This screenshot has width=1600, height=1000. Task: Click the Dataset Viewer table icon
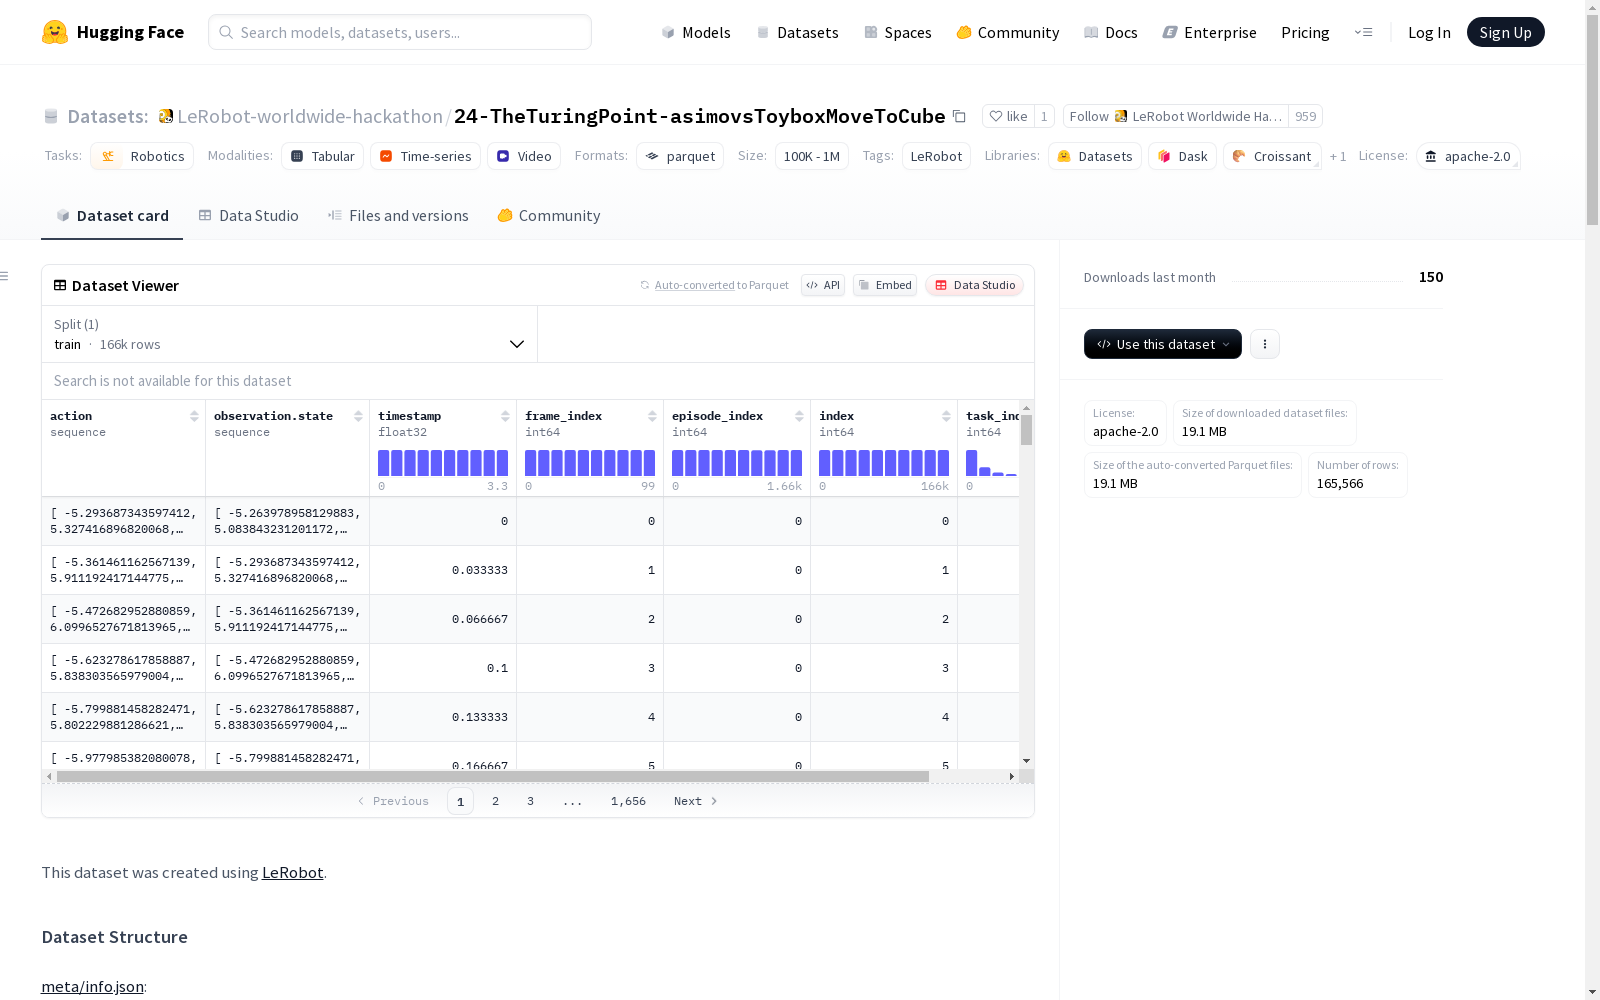60,285
